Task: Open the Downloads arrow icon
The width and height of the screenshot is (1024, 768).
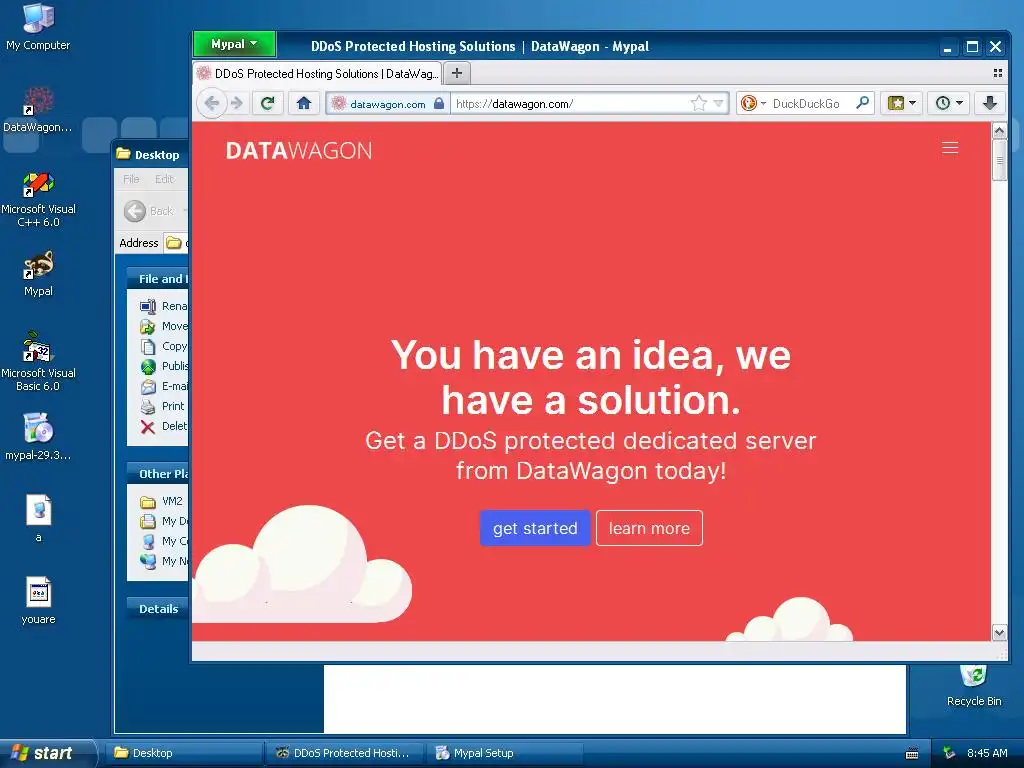Action: (990, 103)
